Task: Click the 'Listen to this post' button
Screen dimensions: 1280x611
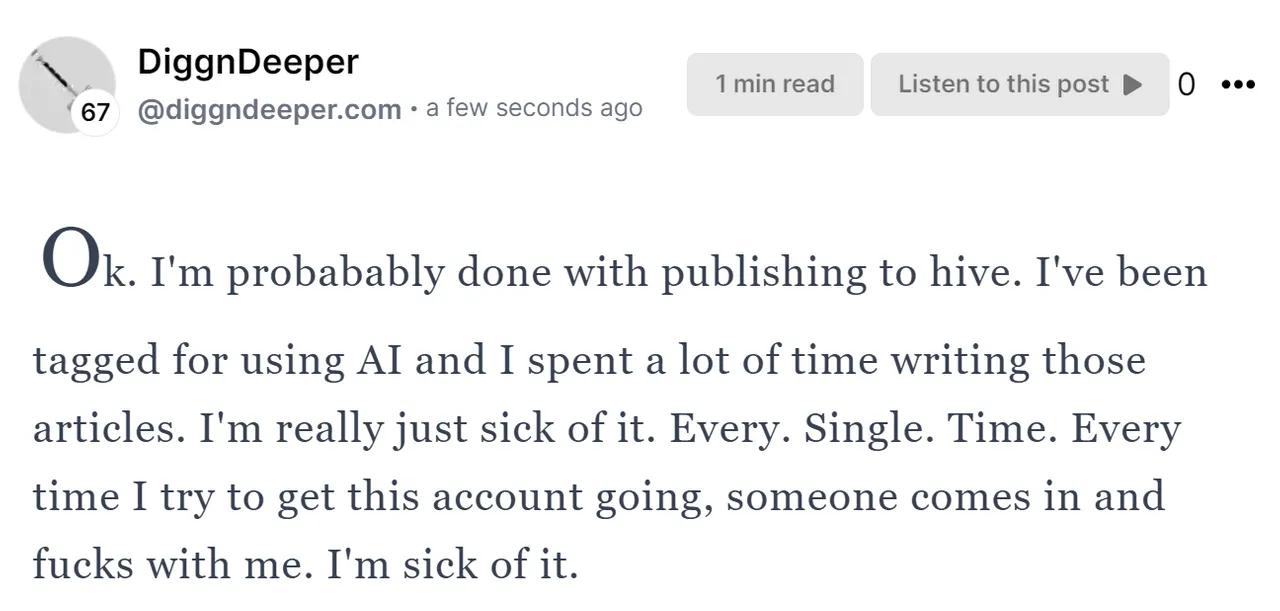Action: (x=1020, y=84)
